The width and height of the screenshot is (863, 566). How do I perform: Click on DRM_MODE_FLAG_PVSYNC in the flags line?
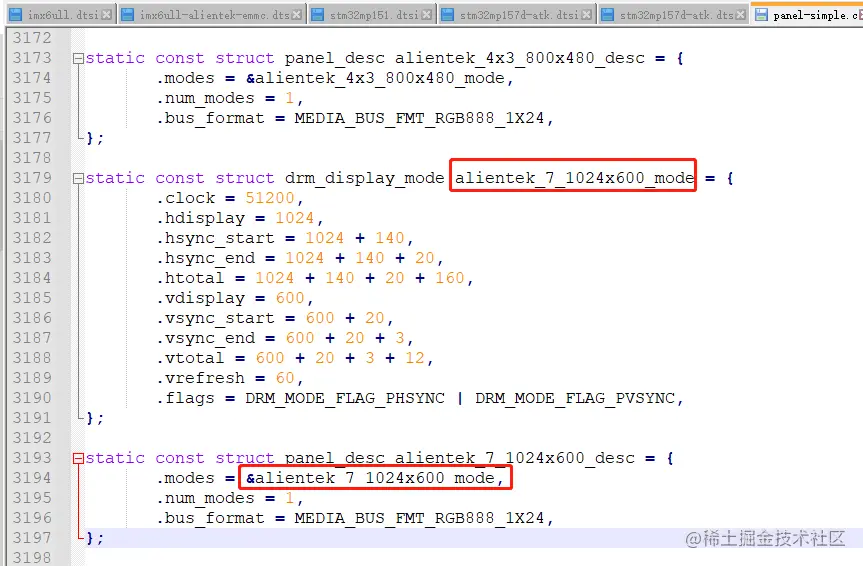(x=575, y=398)
